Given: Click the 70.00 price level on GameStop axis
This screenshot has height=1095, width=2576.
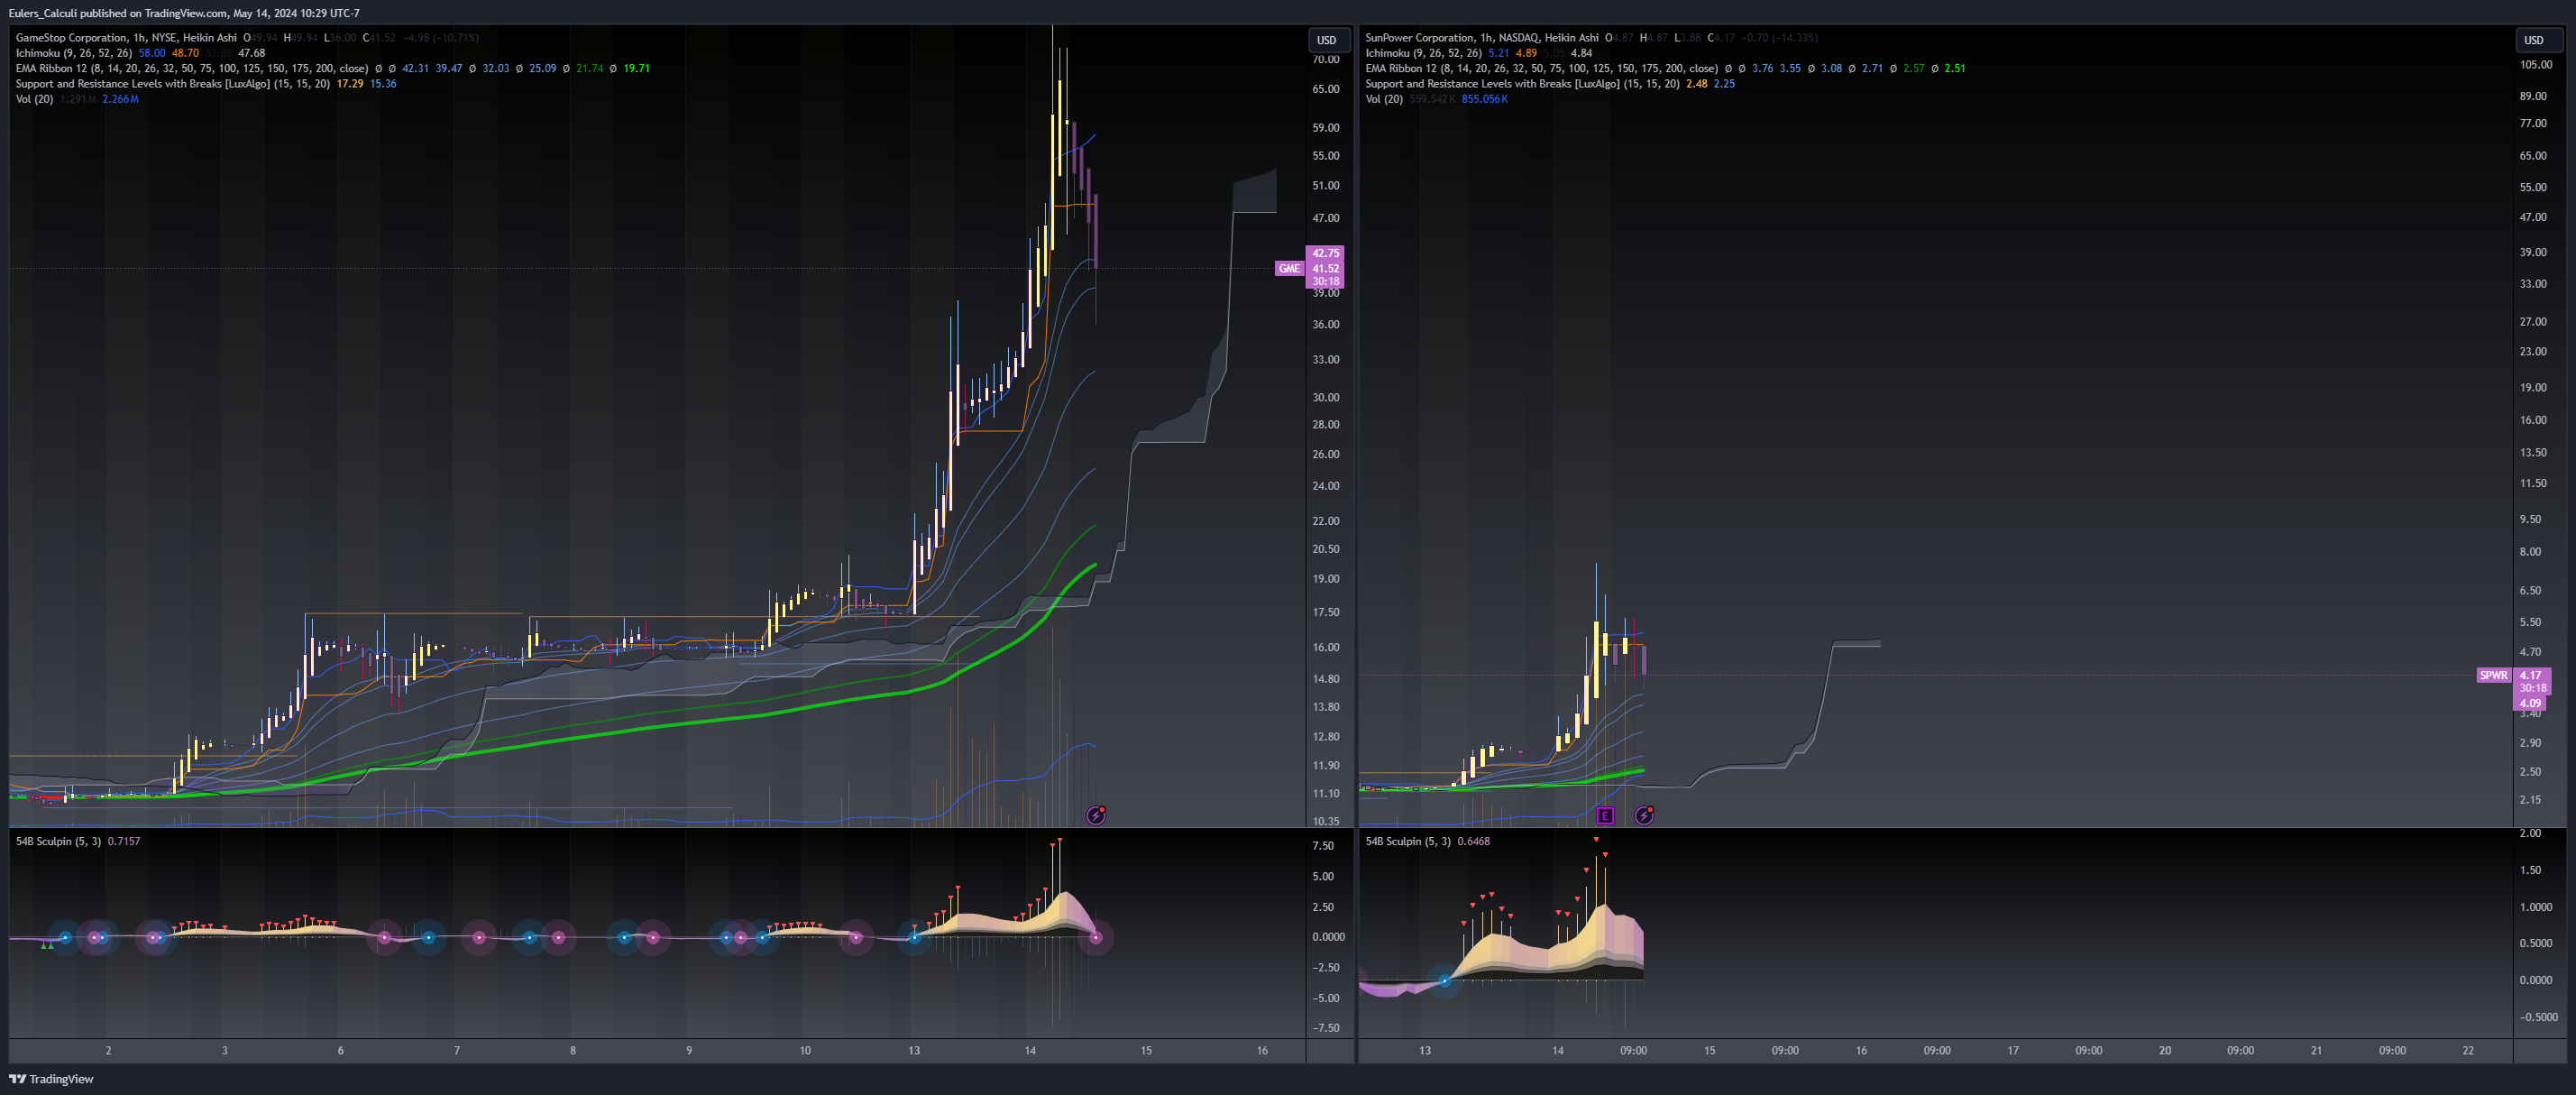Looking at the screenshot, I should coord(1326,60).
